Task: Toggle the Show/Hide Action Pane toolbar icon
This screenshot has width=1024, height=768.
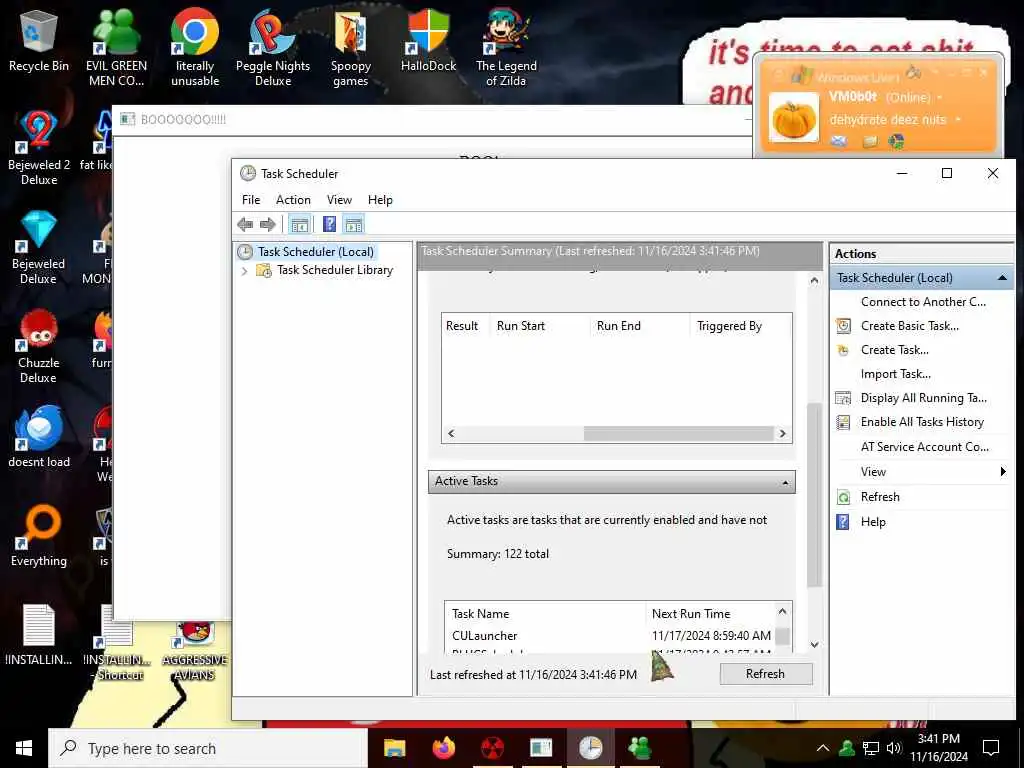Action: (x=354, y=225)
